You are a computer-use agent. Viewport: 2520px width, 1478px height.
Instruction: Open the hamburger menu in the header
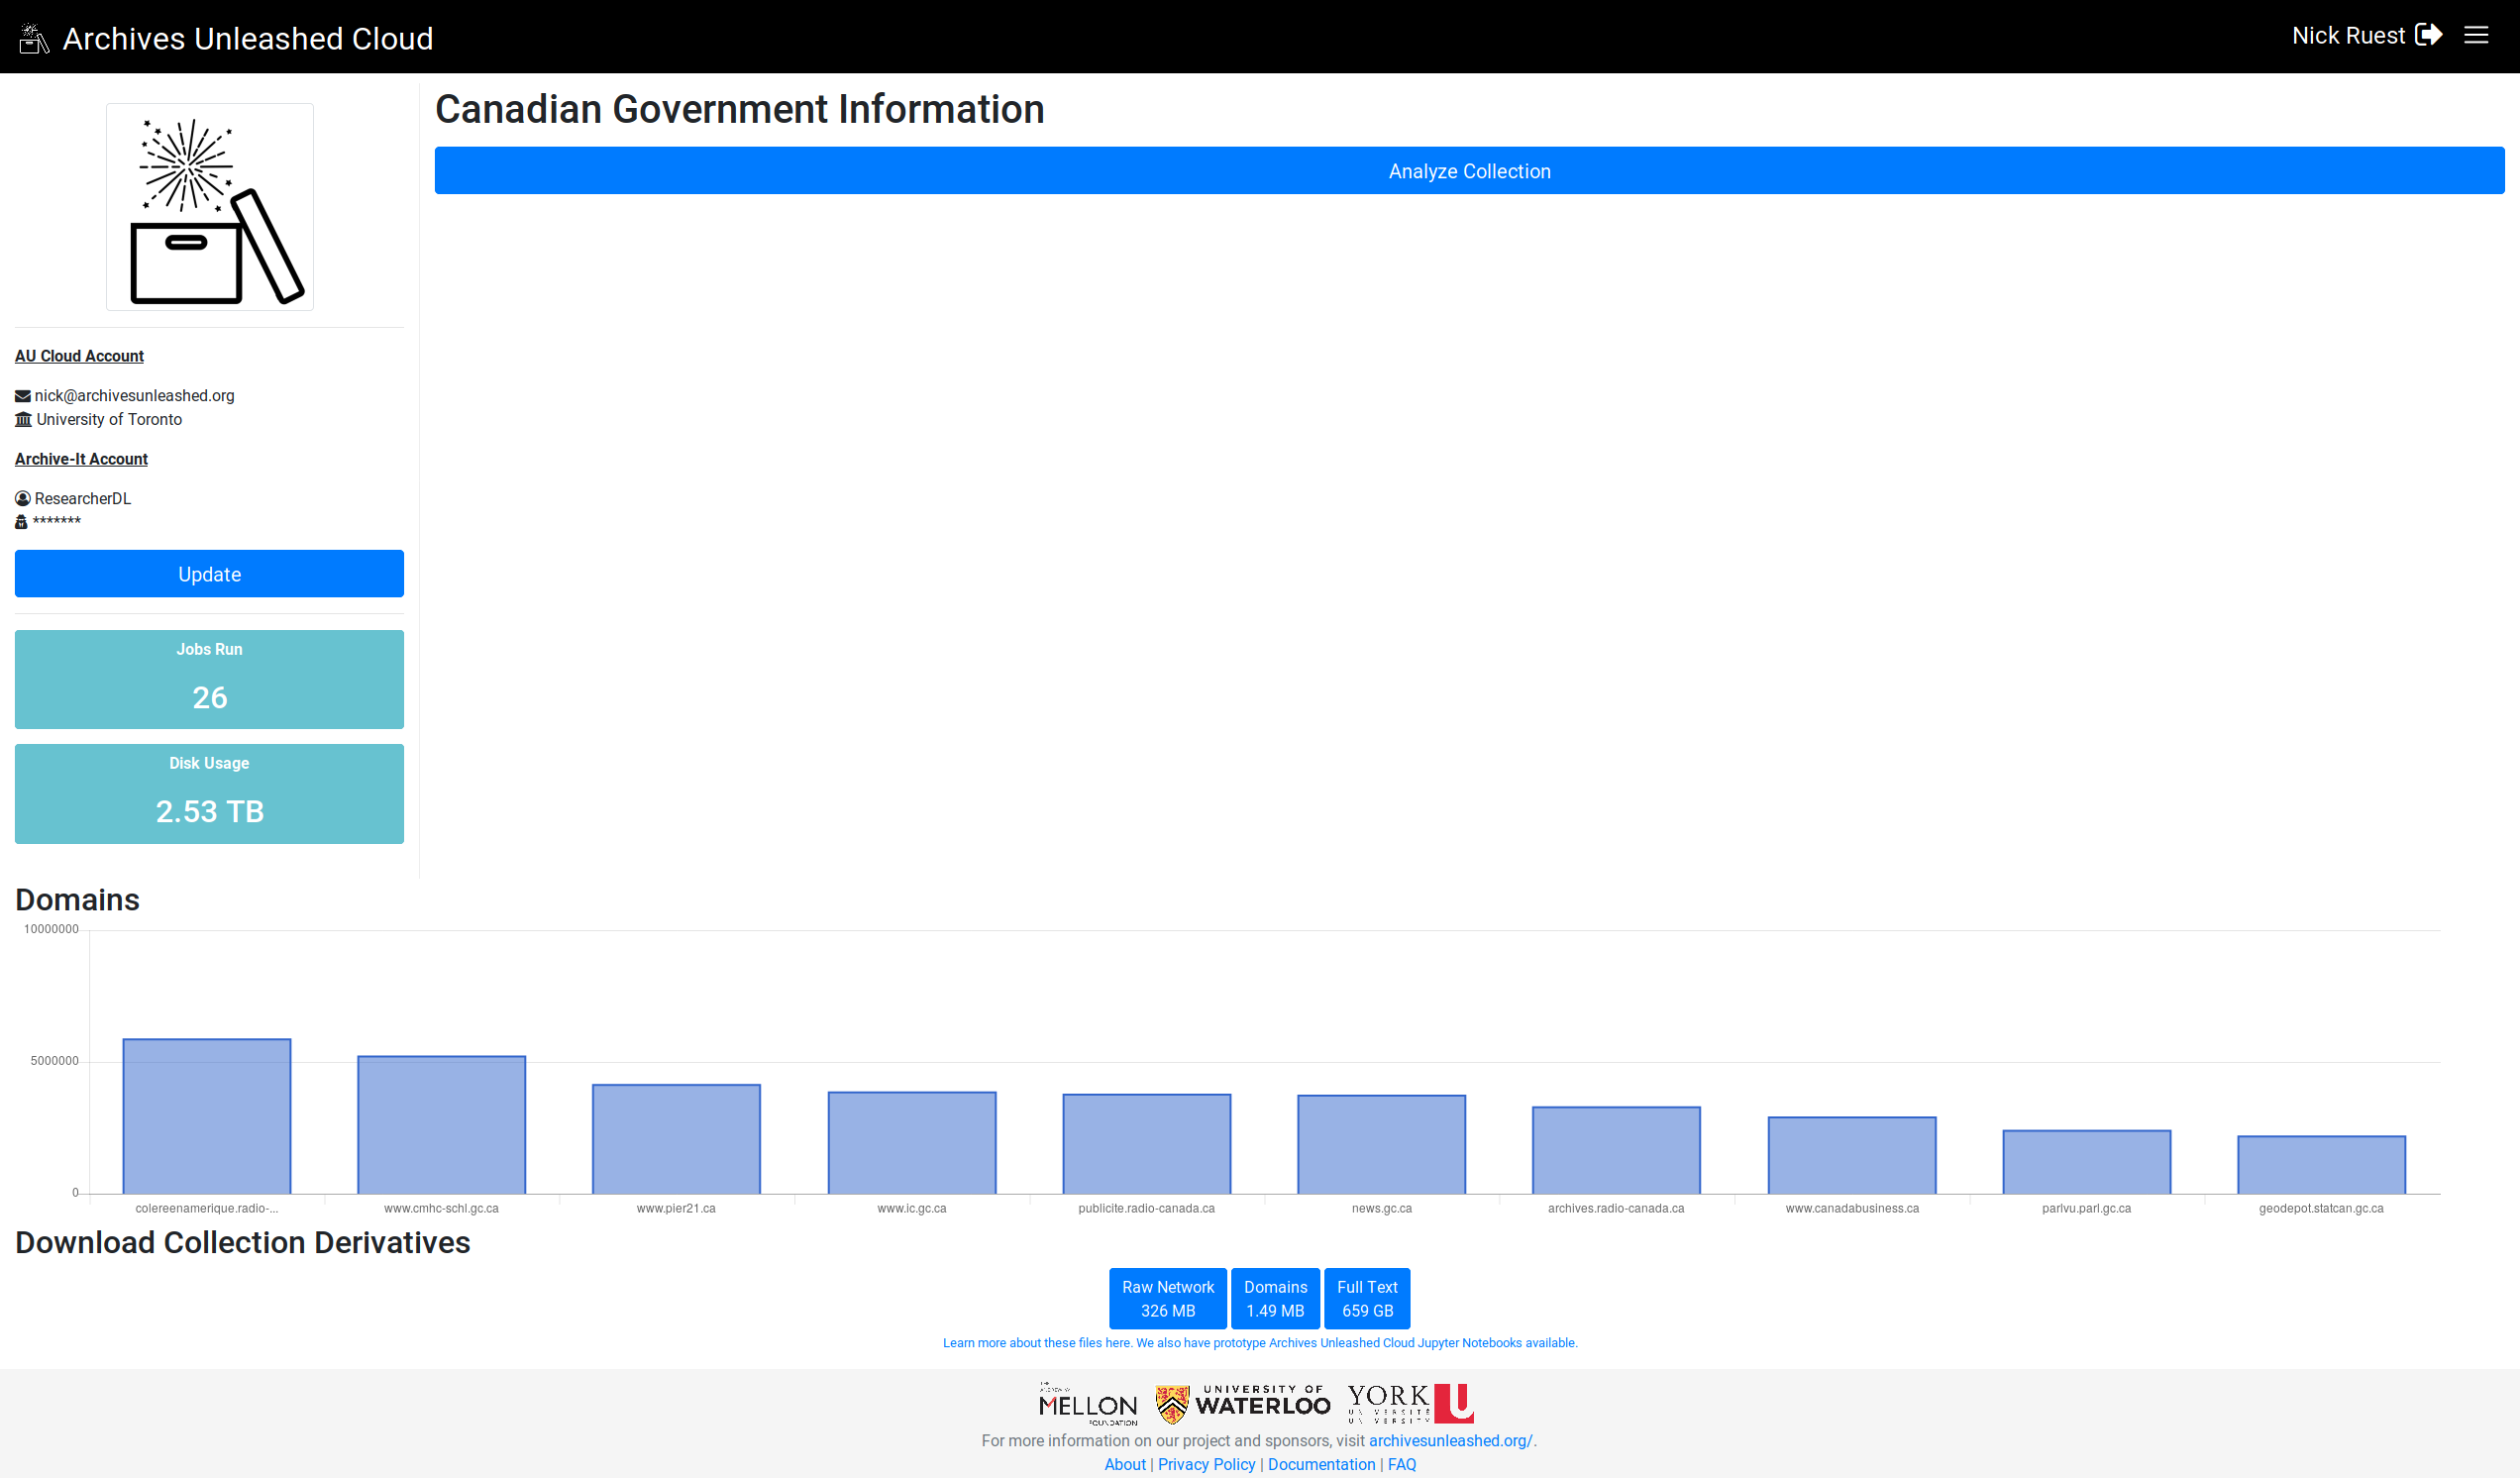pos(2475,35)
